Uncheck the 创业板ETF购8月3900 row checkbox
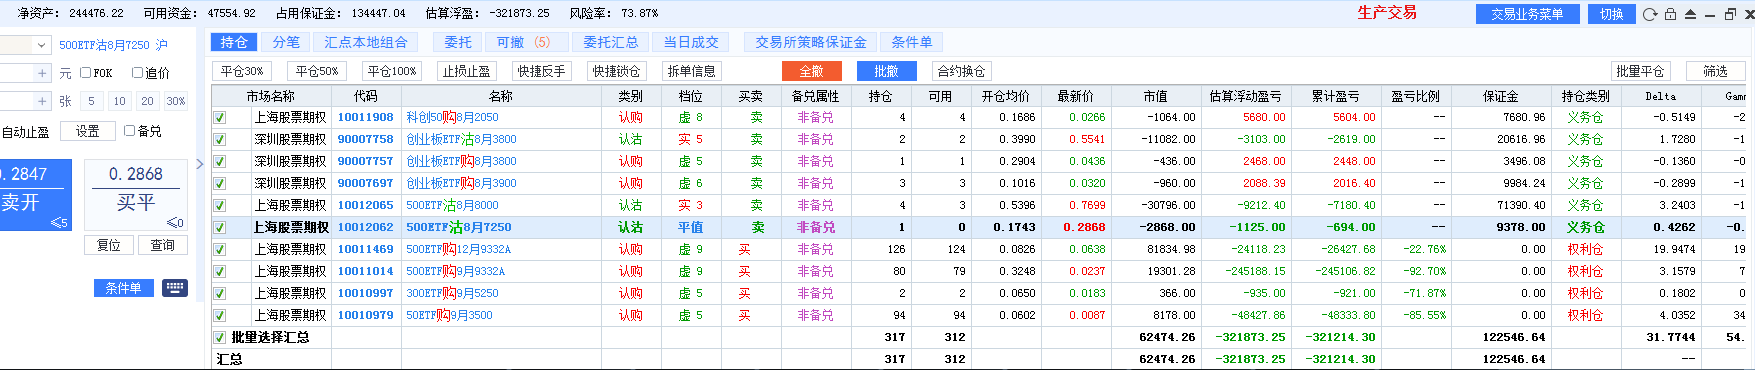 219,183
